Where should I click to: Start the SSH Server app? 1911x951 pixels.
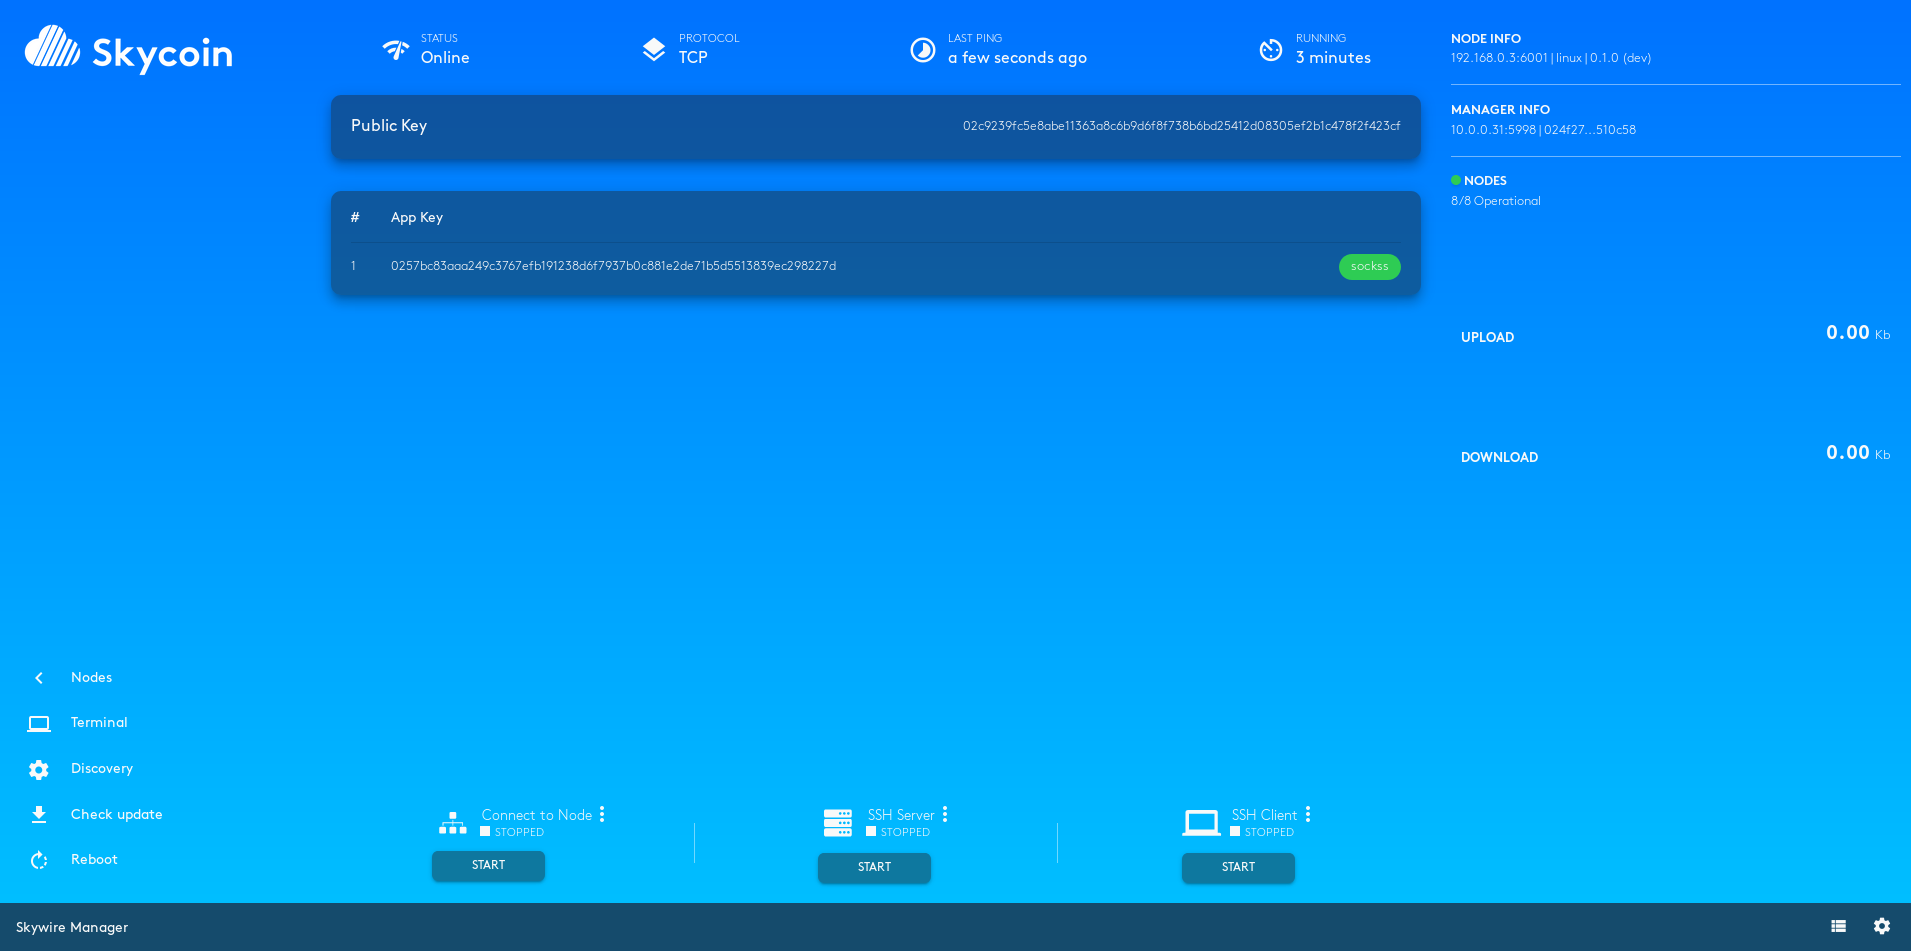tap(874, 868)
